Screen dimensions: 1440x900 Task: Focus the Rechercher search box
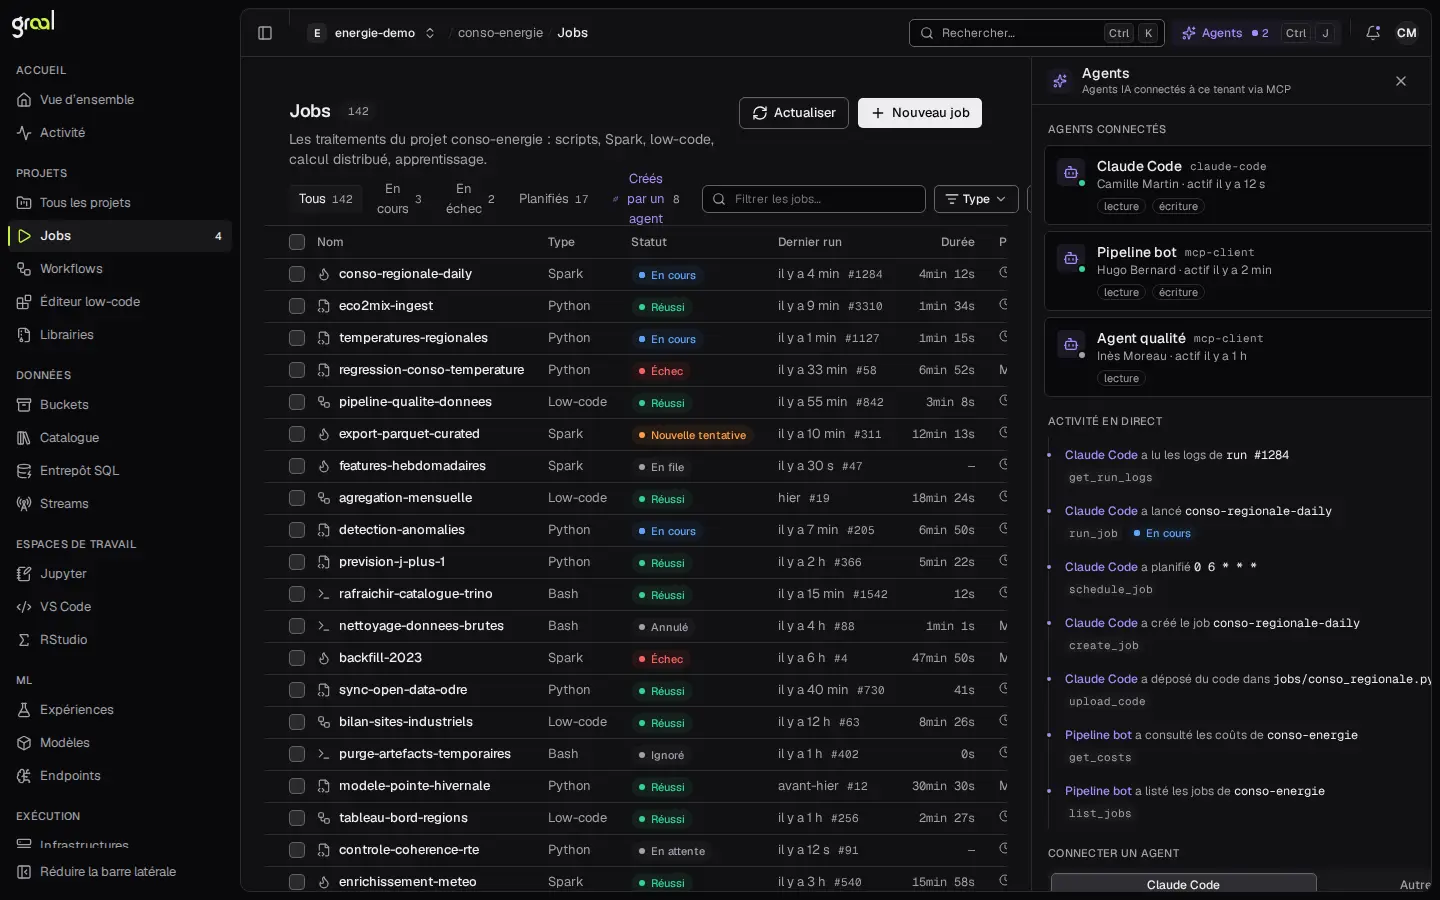[x=1037, y=33]
